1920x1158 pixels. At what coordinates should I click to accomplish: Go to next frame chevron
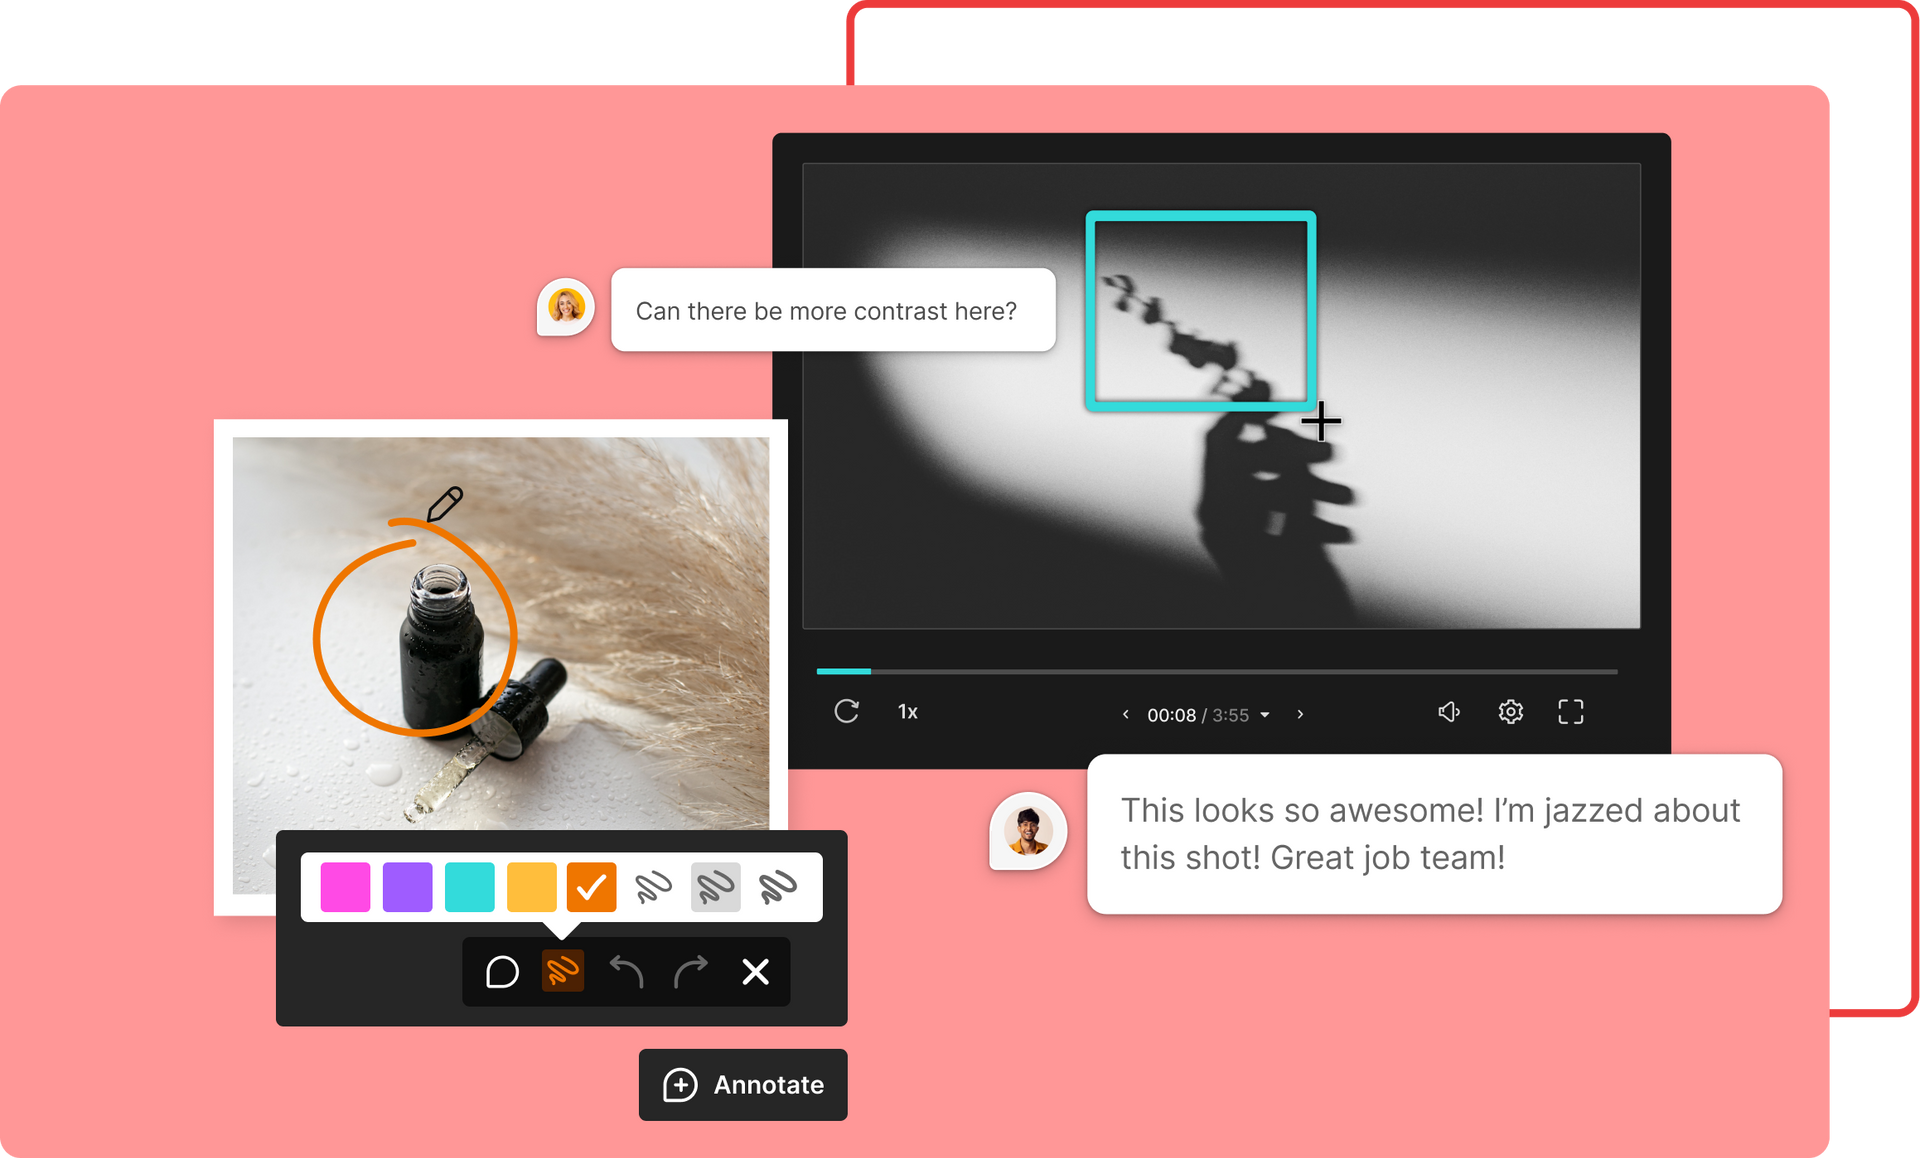[1300, 714]
